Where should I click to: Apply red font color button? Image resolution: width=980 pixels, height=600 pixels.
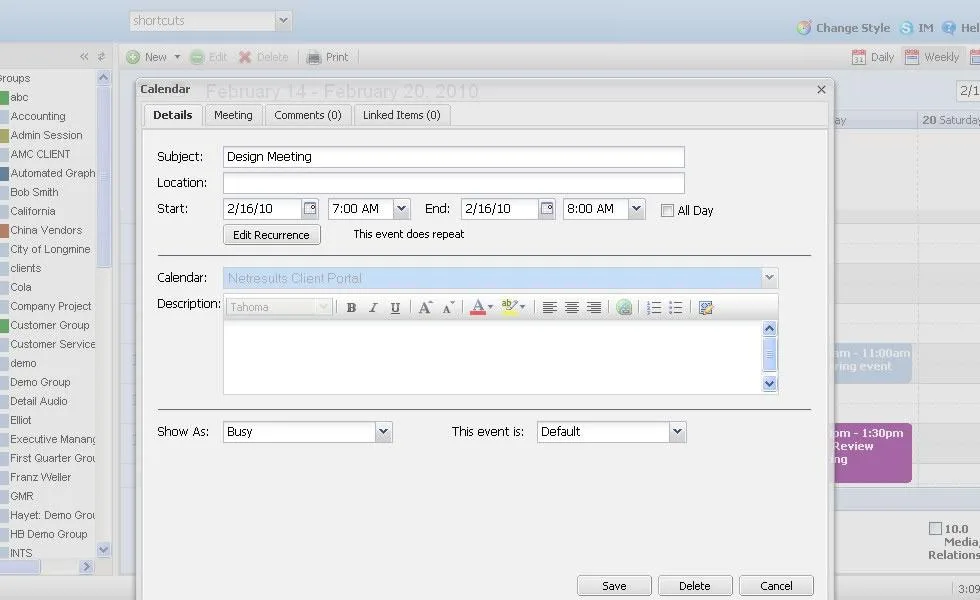point(478,307)
